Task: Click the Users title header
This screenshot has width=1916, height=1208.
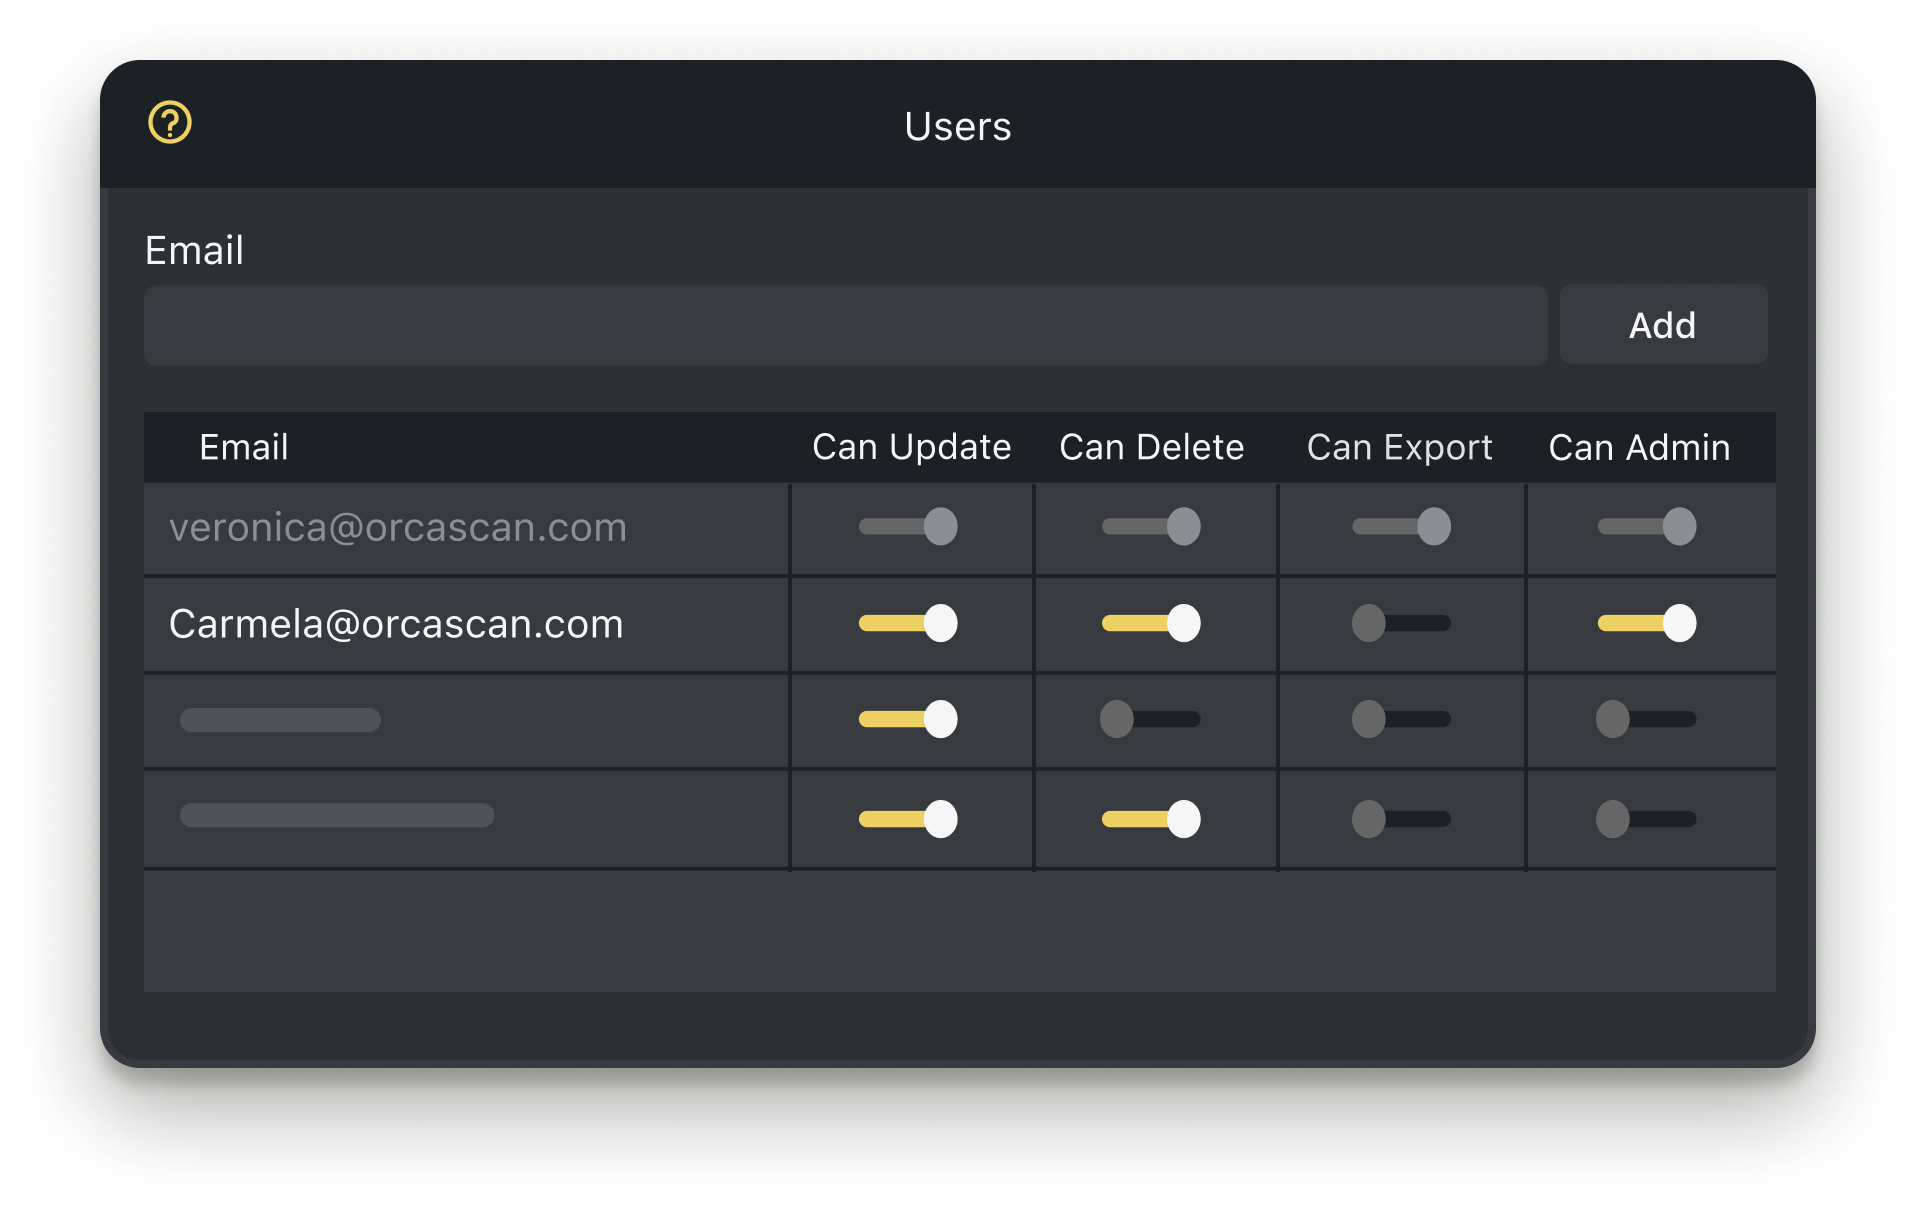Action: [x=956, y=126]
